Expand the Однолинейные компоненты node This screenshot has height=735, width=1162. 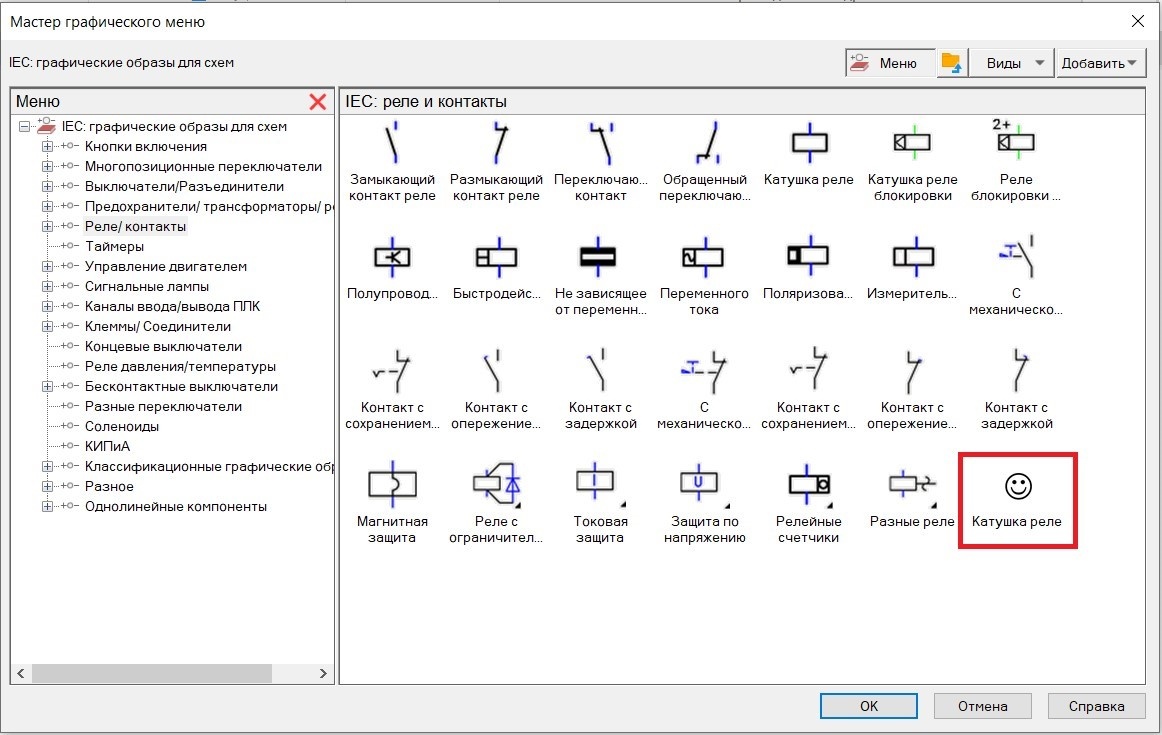click(47, 507)
